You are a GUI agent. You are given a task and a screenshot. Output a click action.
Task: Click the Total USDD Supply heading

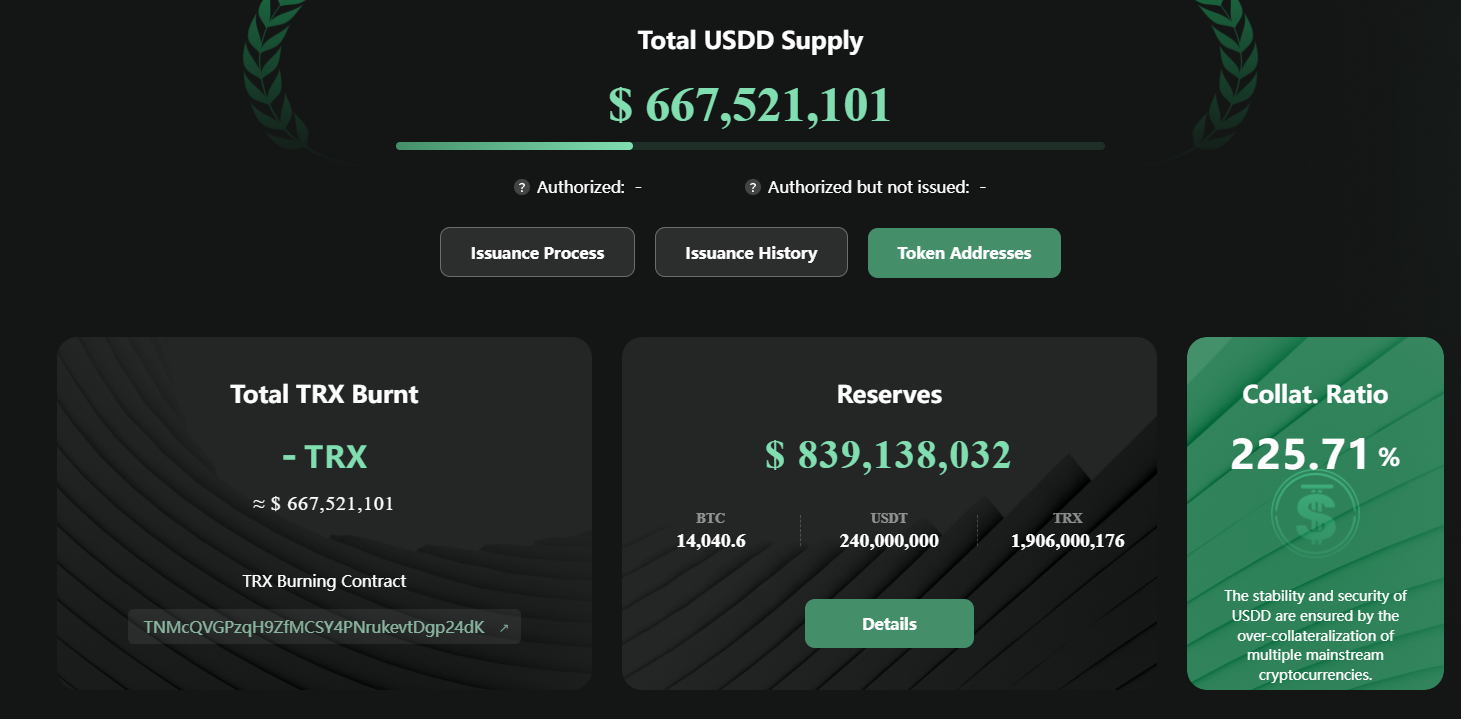click(750, 41)
